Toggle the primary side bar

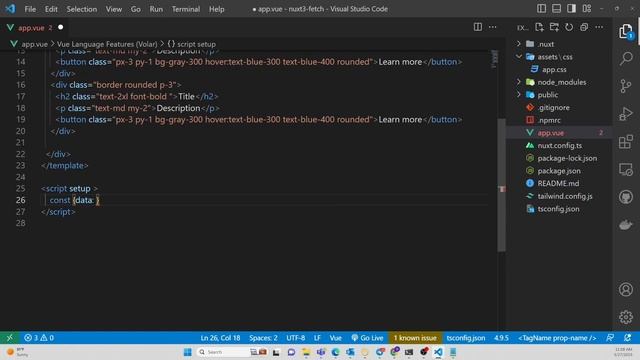point(542,9)
